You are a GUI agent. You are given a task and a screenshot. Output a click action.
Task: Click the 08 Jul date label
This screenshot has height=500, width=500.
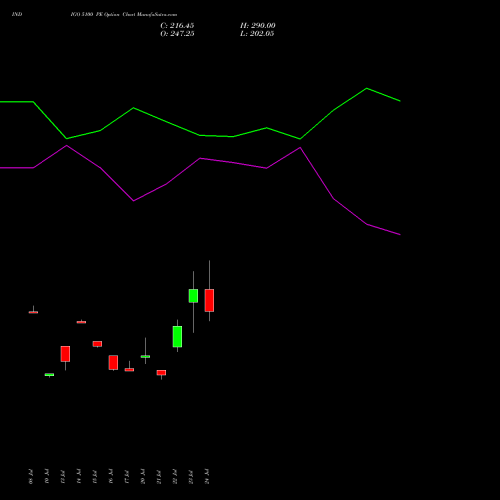31,476
